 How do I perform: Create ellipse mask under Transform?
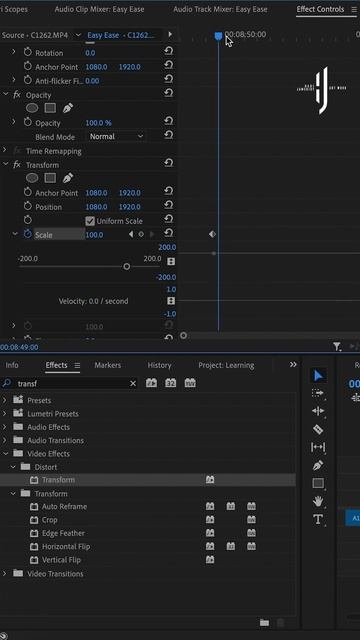32,178
